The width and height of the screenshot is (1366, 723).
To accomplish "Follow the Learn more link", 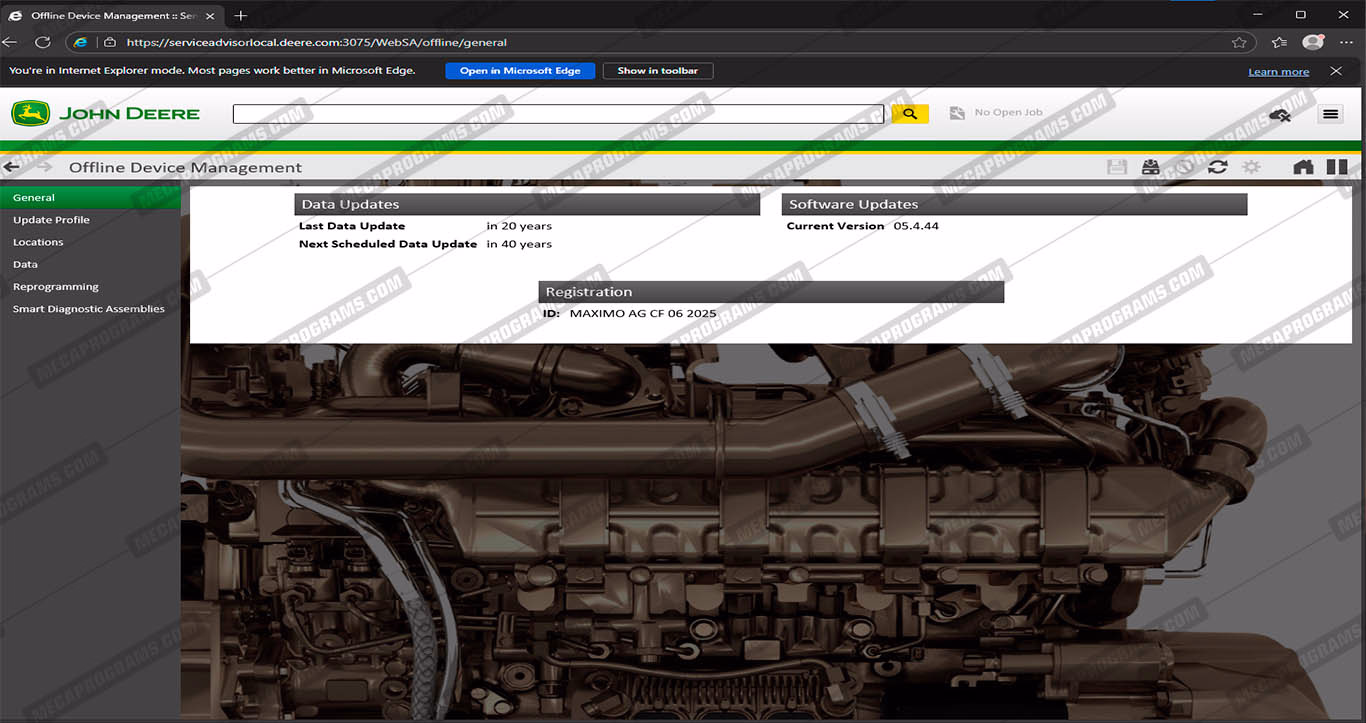I will coord(1278,72).
